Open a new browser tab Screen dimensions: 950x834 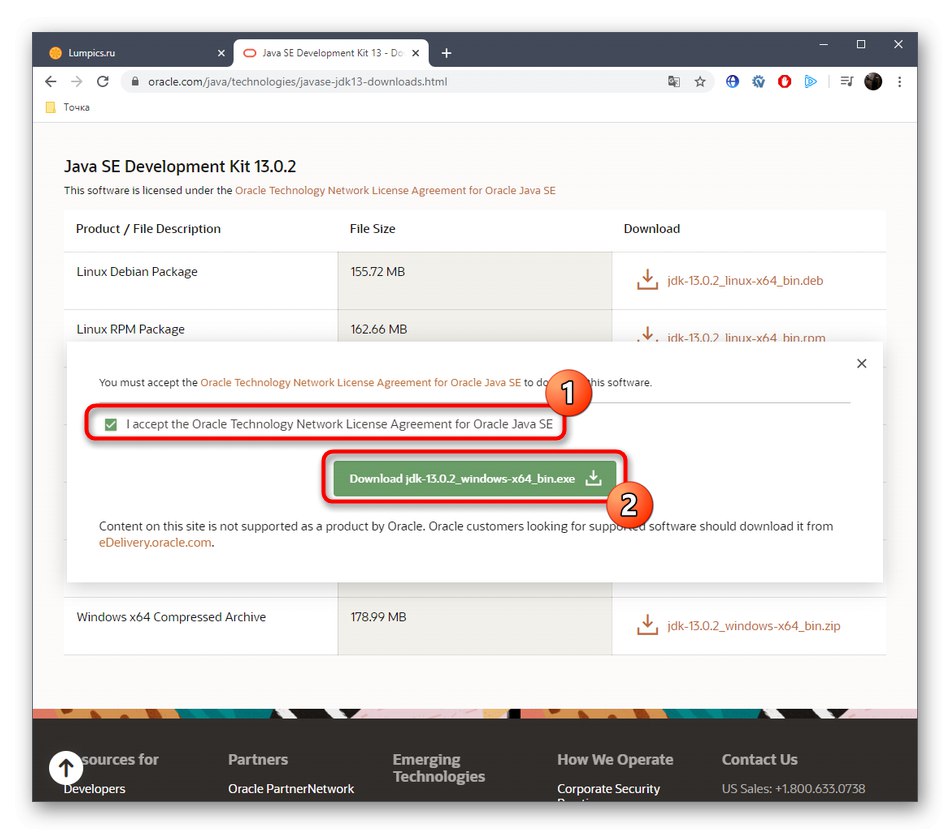coord(447,53)
